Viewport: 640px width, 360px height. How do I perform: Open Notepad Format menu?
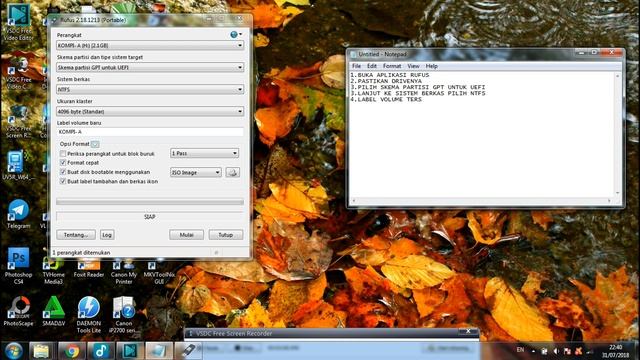(392, 66)
